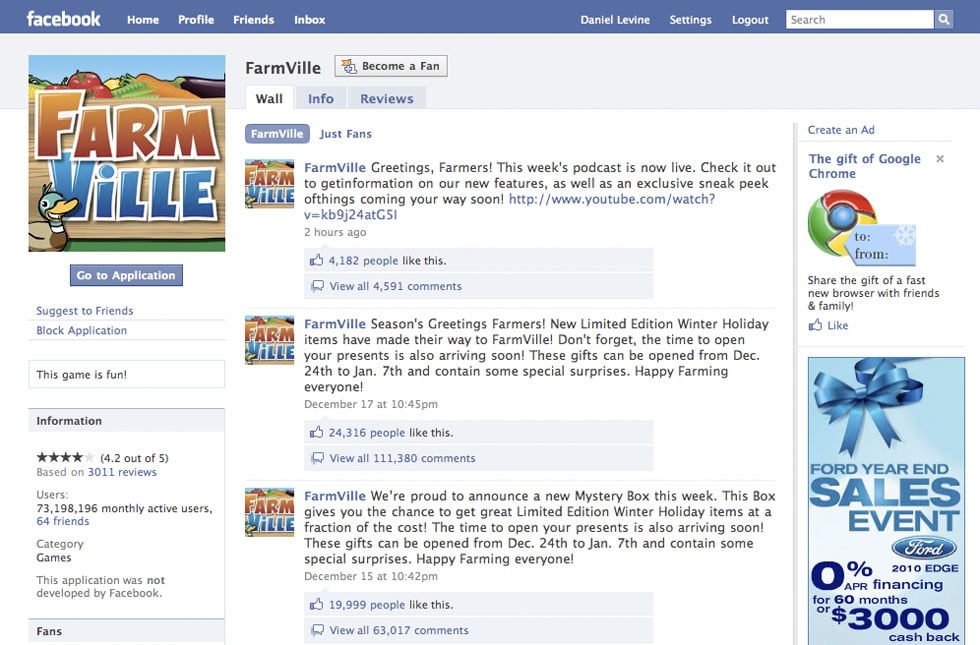The height and width of the screenshot is (645, 980).
Task: Click comment icon beside 4,591 comments
Action: coord(318,286)
